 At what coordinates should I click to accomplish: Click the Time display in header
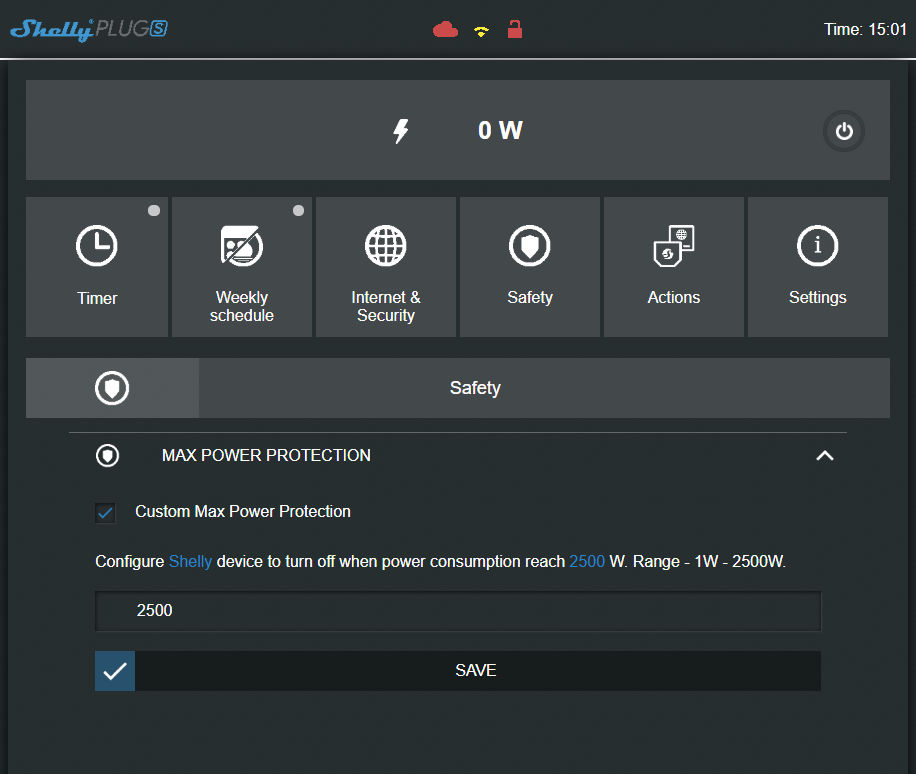865,30
